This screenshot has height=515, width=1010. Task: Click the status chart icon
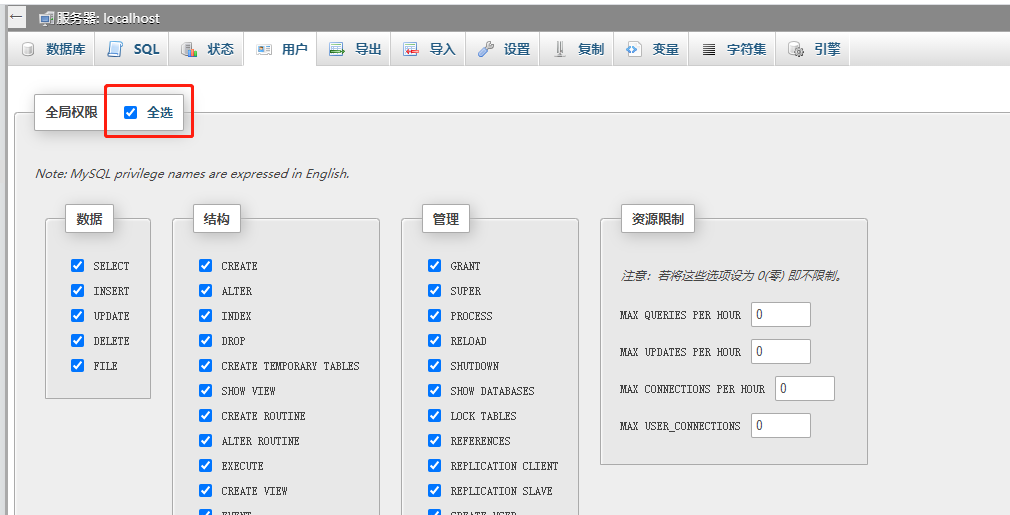pyautogui.click(x=189, y=50)
